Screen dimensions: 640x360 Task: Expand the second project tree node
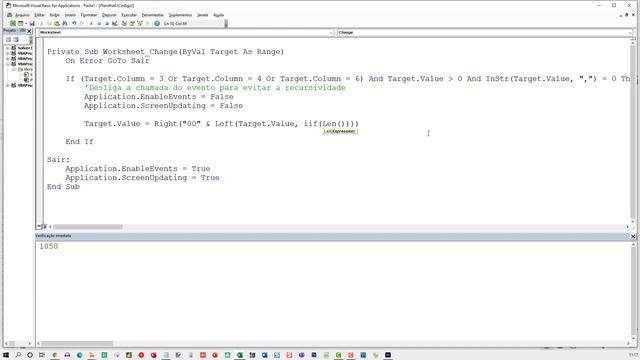click(7, 53)
